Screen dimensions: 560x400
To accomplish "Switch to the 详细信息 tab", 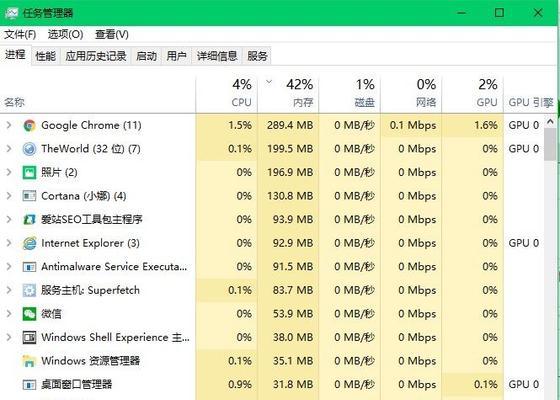I will [217, 56].
